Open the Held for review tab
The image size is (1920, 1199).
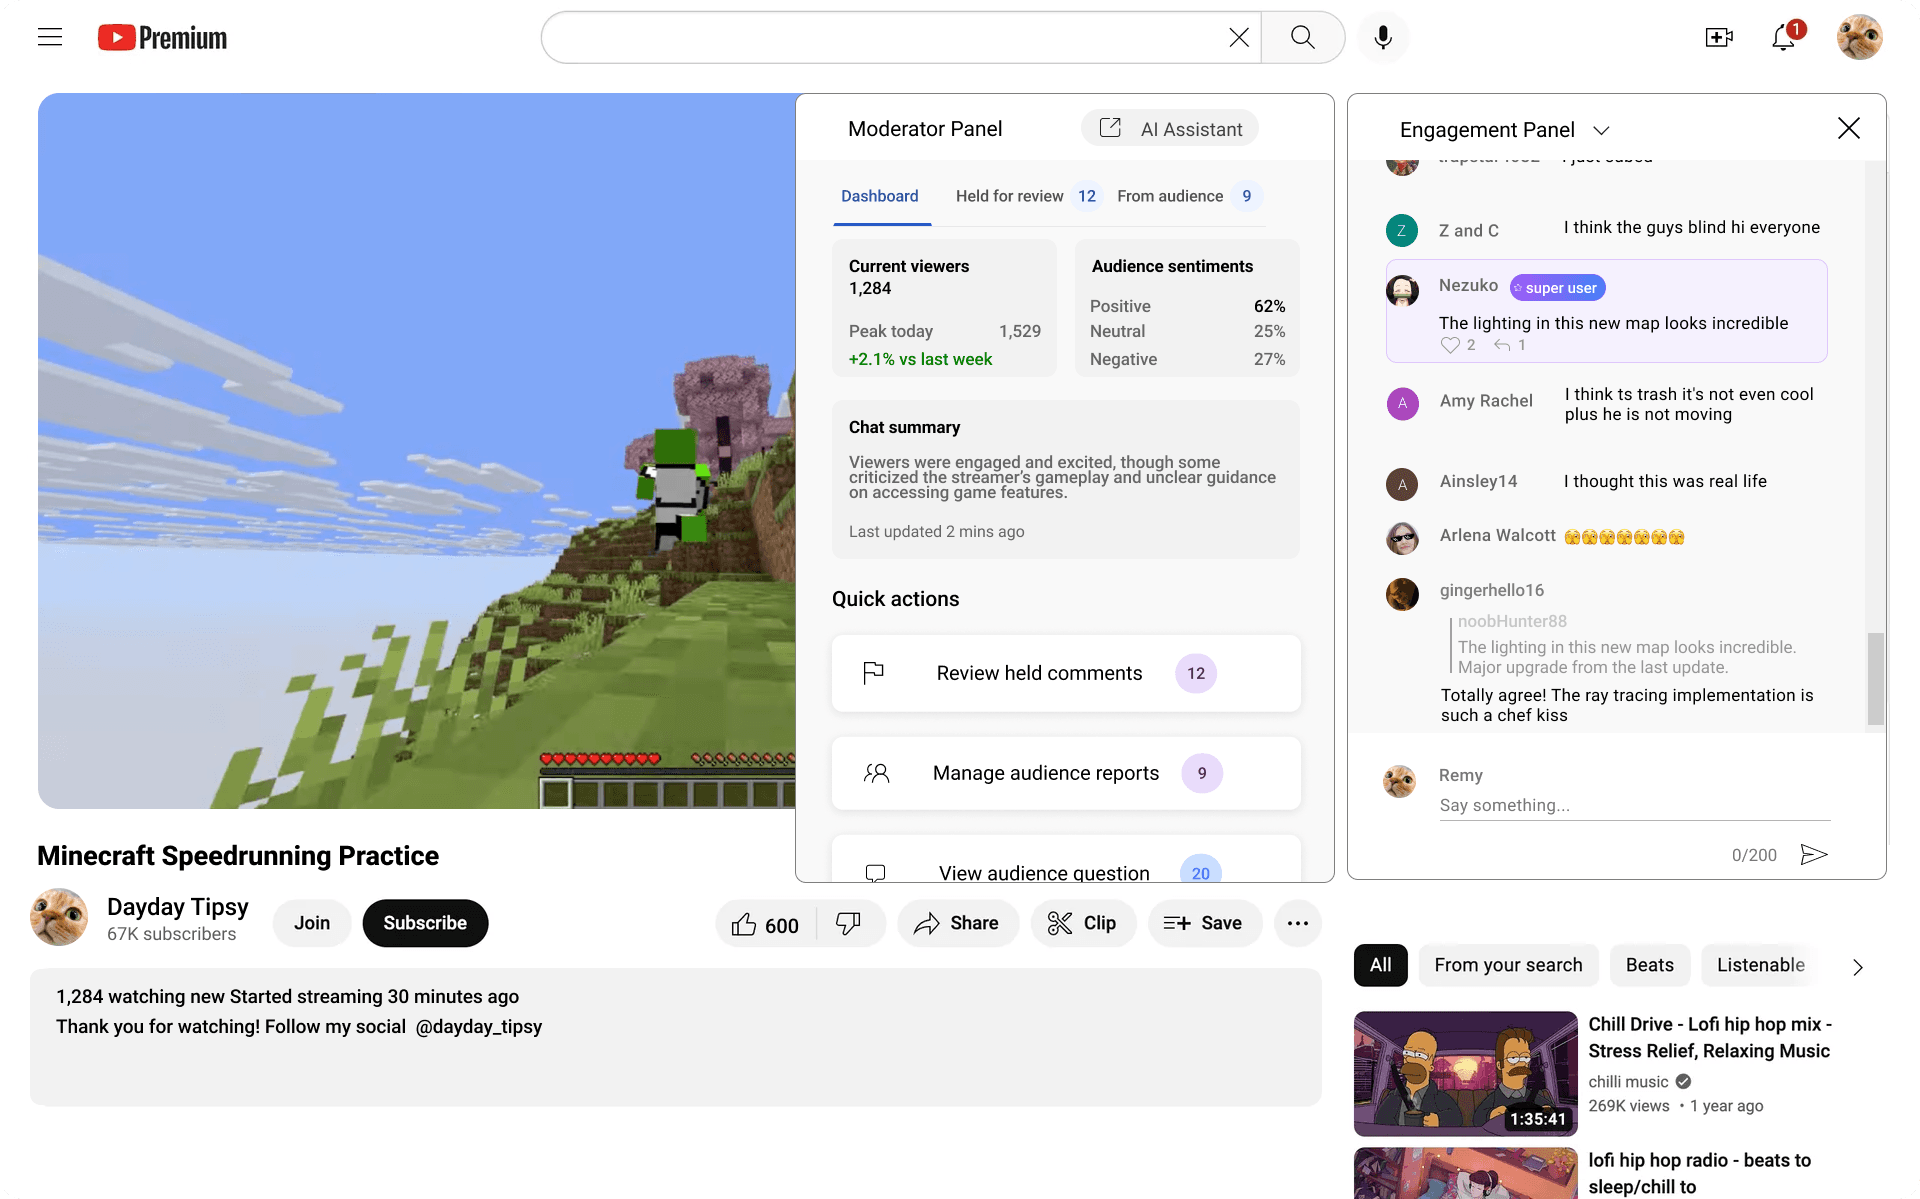(1028, 196)
